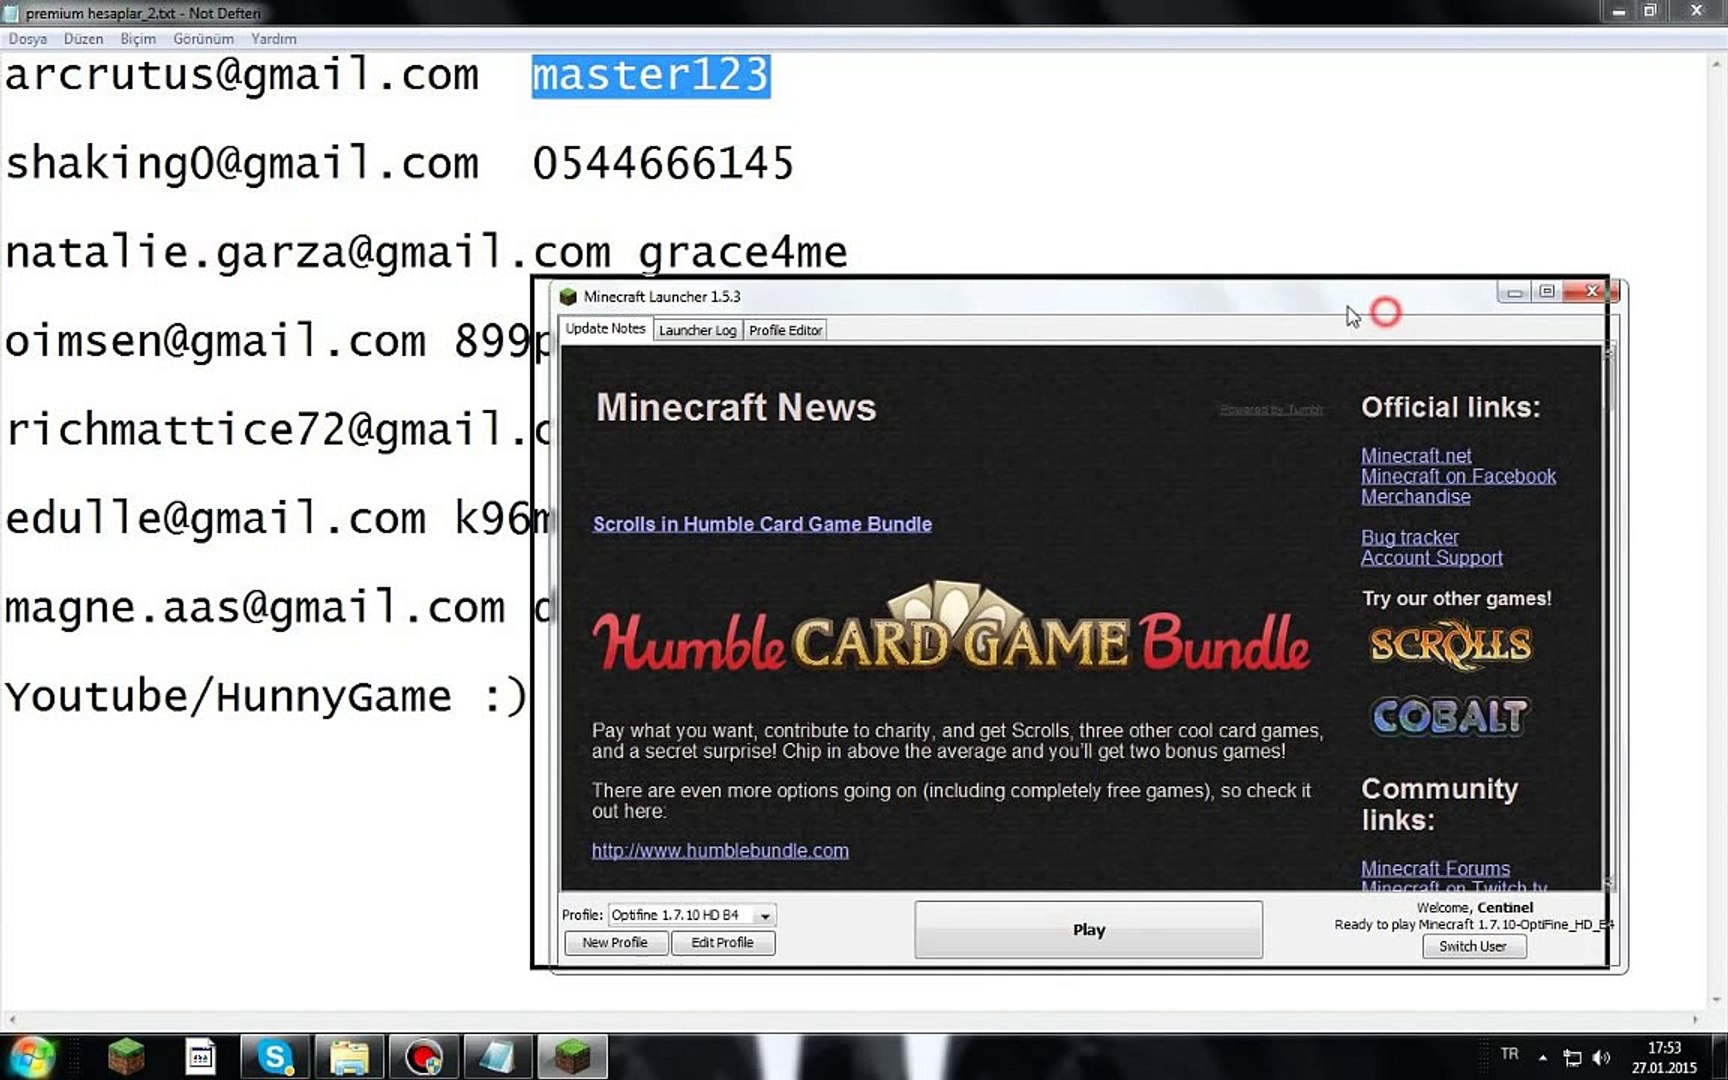Click the Powered by Tumblr link
Screen dimensions: 1728x1080
click(1271, 410)
